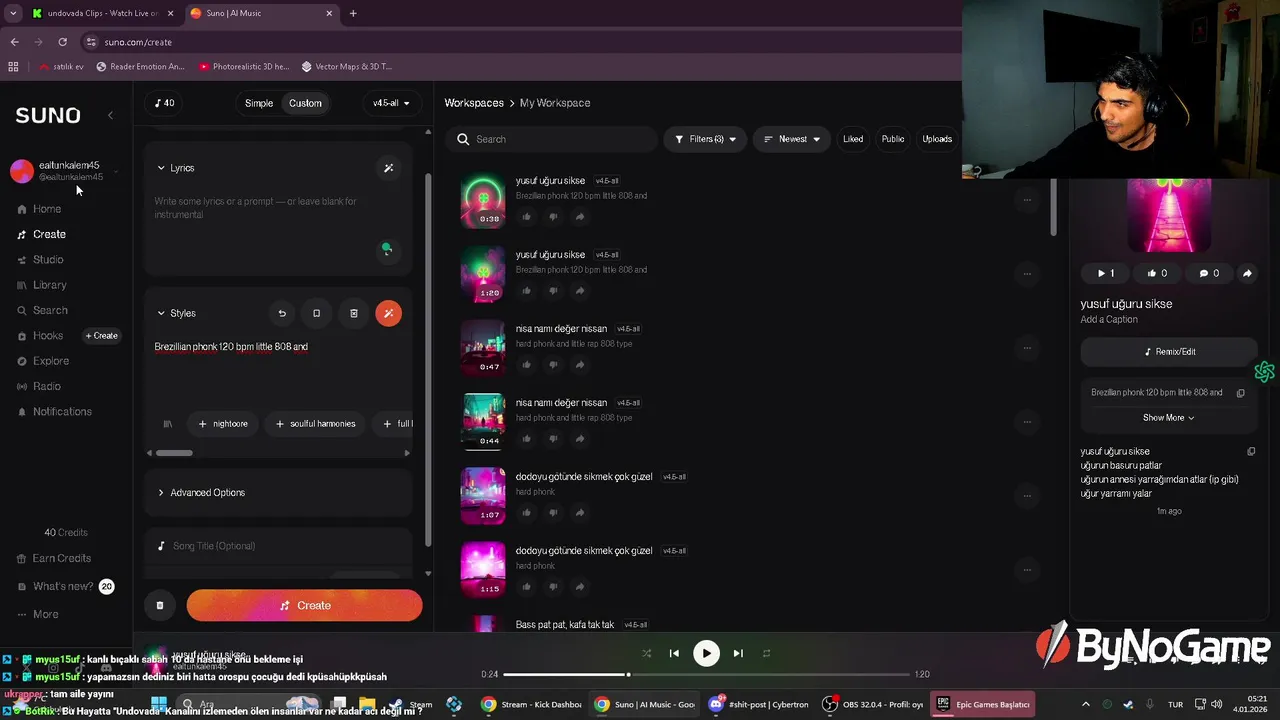Undo the last Styles change
The height and width of the screenshot is (720, 1280).
(x=282, y=313)
